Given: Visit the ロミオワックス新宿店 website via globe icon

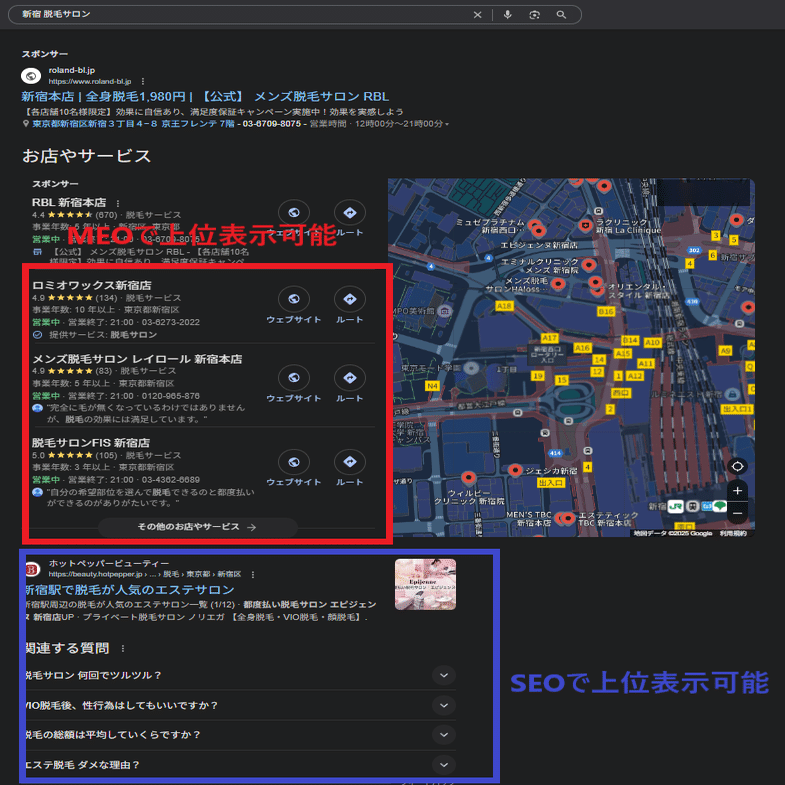Looking at the screenshot, I should [294, 299].
